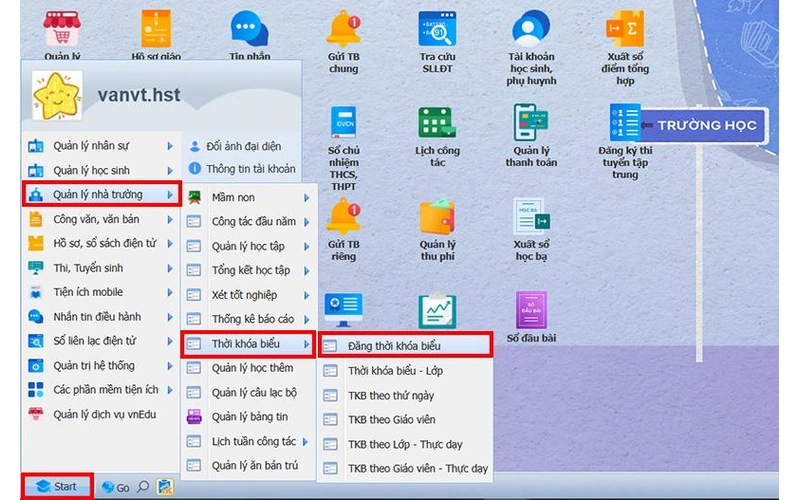Open Đăng ký thi tuyển tập trung icon
Viewport: 800px width, 500px height.
coord(624,123)
